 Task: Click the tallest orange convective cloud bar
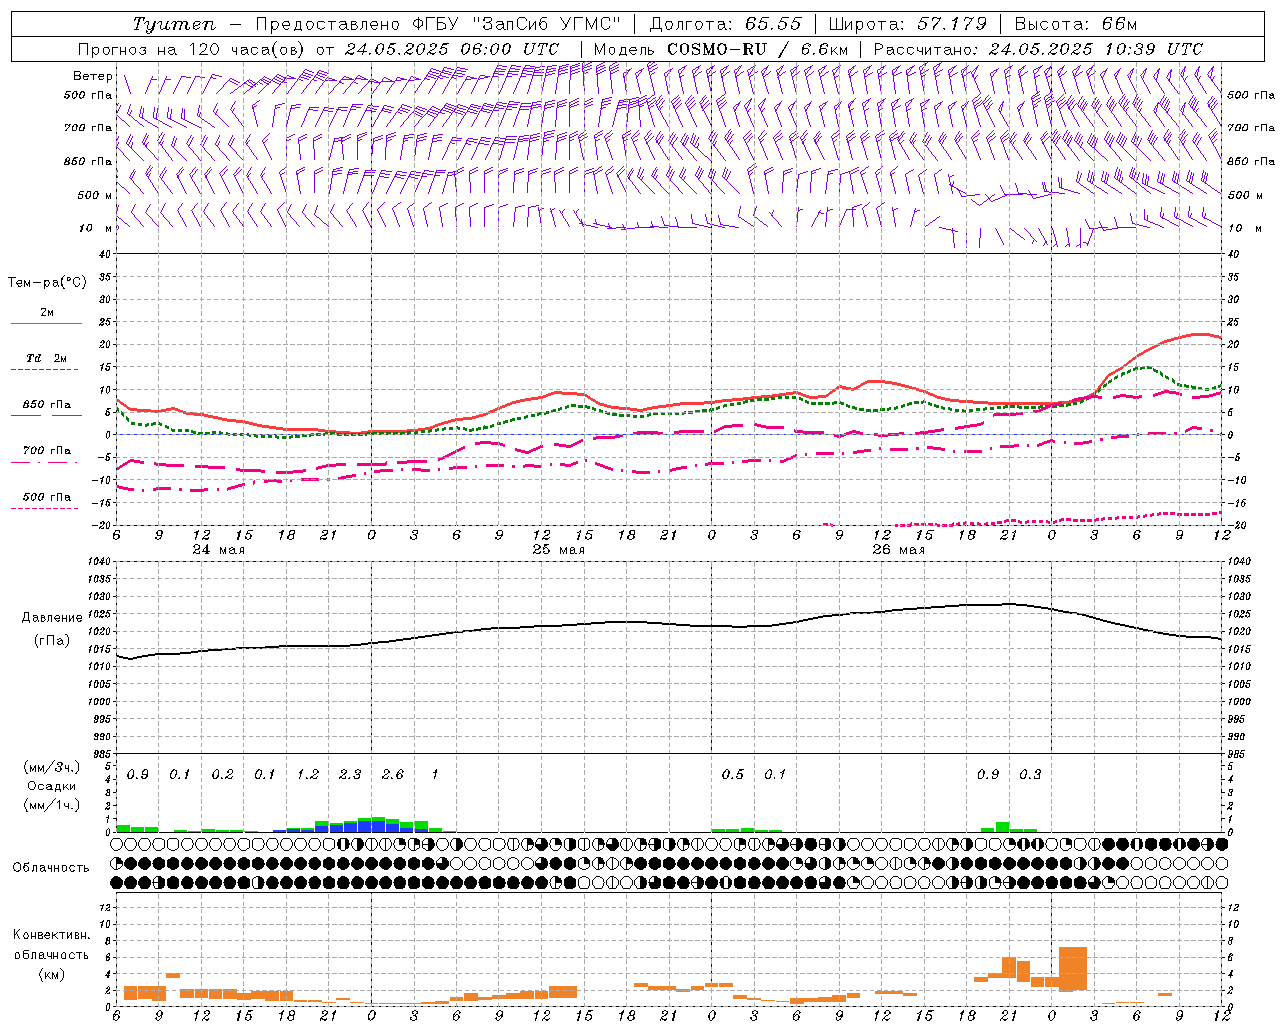pyautogui.click(x=1073, y=969)
